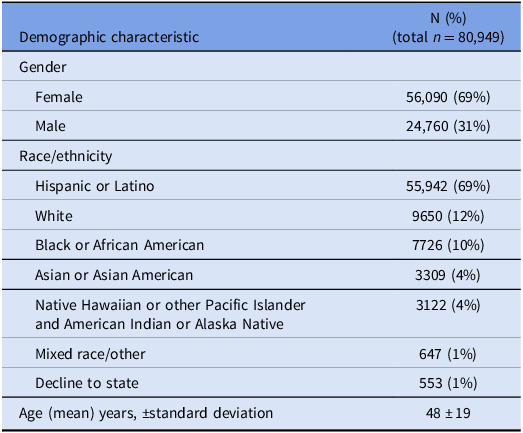Select the Female row label

click(59, 97)
